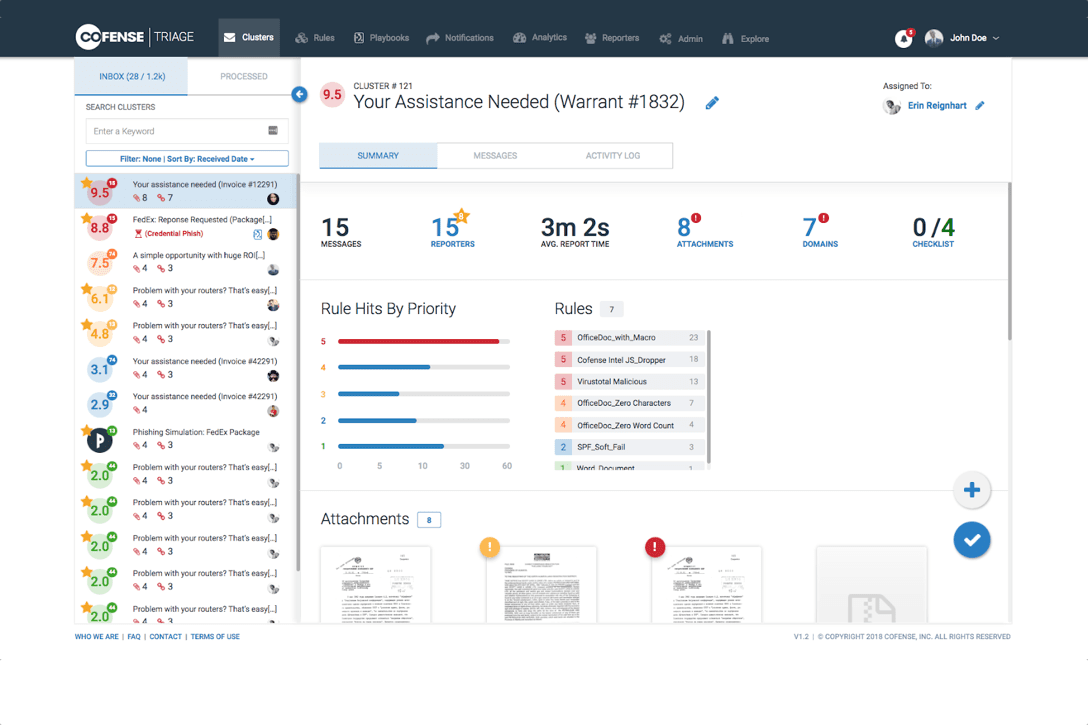
Task: Click the blue checkmark action button
Action: point(971,539)
